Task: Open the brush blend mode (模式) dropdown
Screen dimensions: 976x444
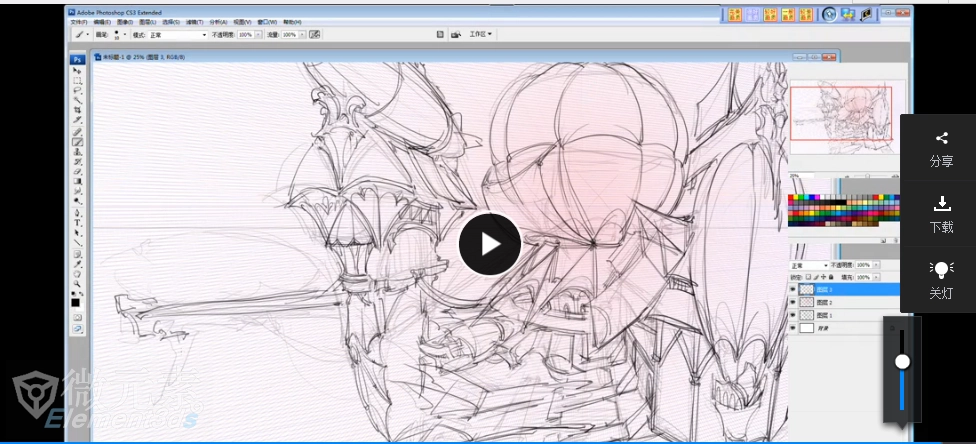Action: [177, 34]
